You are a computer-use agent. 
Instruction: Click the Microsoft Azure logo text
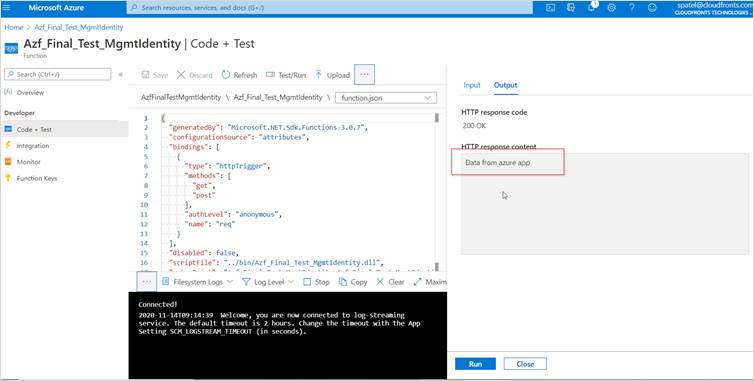point(56,8)
